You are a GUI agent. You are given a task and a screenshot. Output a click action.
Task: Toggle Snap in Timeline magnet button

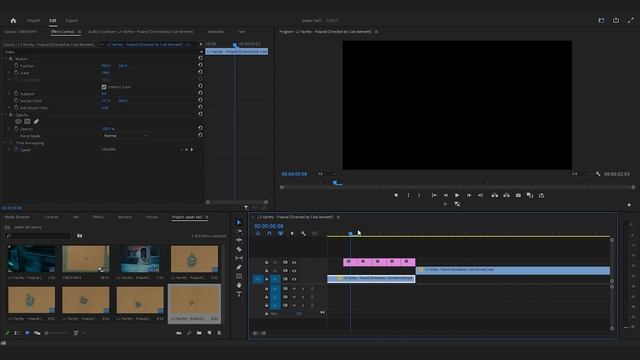click(269, 233)
